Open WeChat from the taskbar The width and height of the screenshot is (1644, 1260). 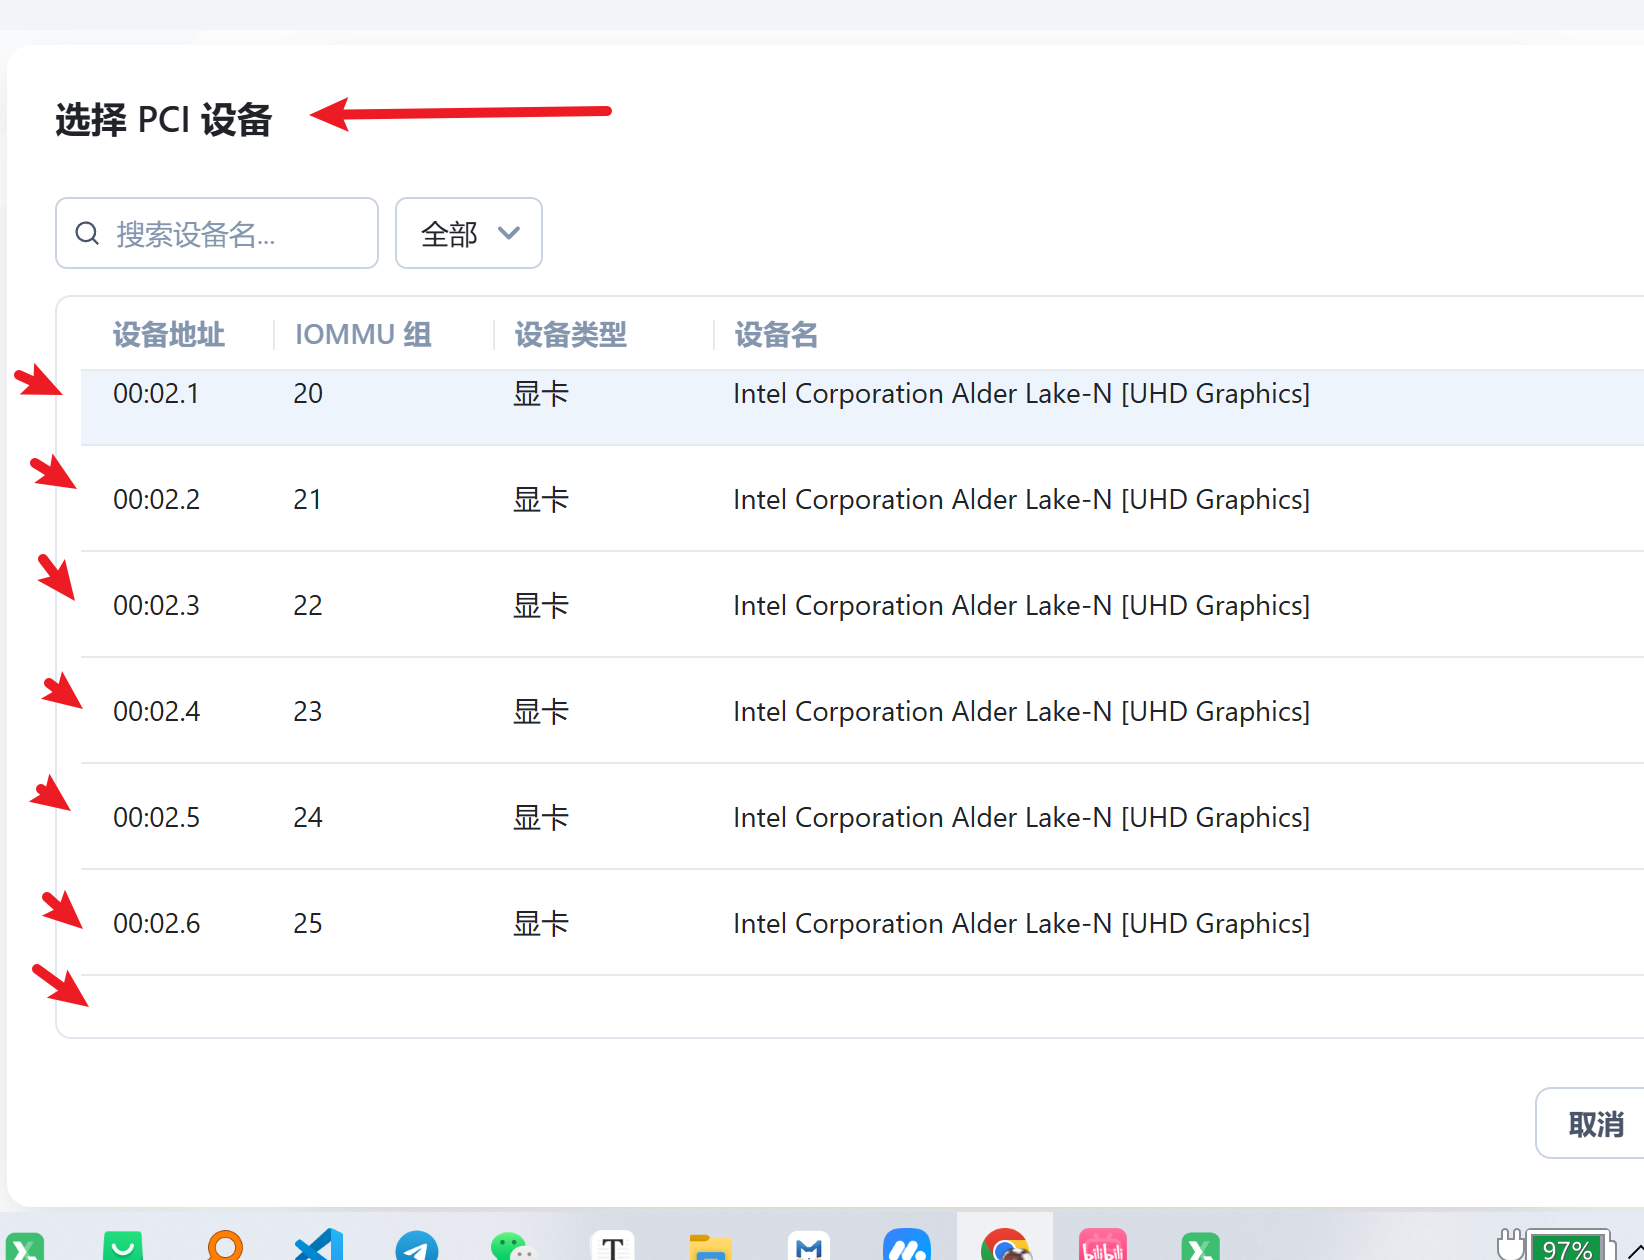(x=513, y=1246)
